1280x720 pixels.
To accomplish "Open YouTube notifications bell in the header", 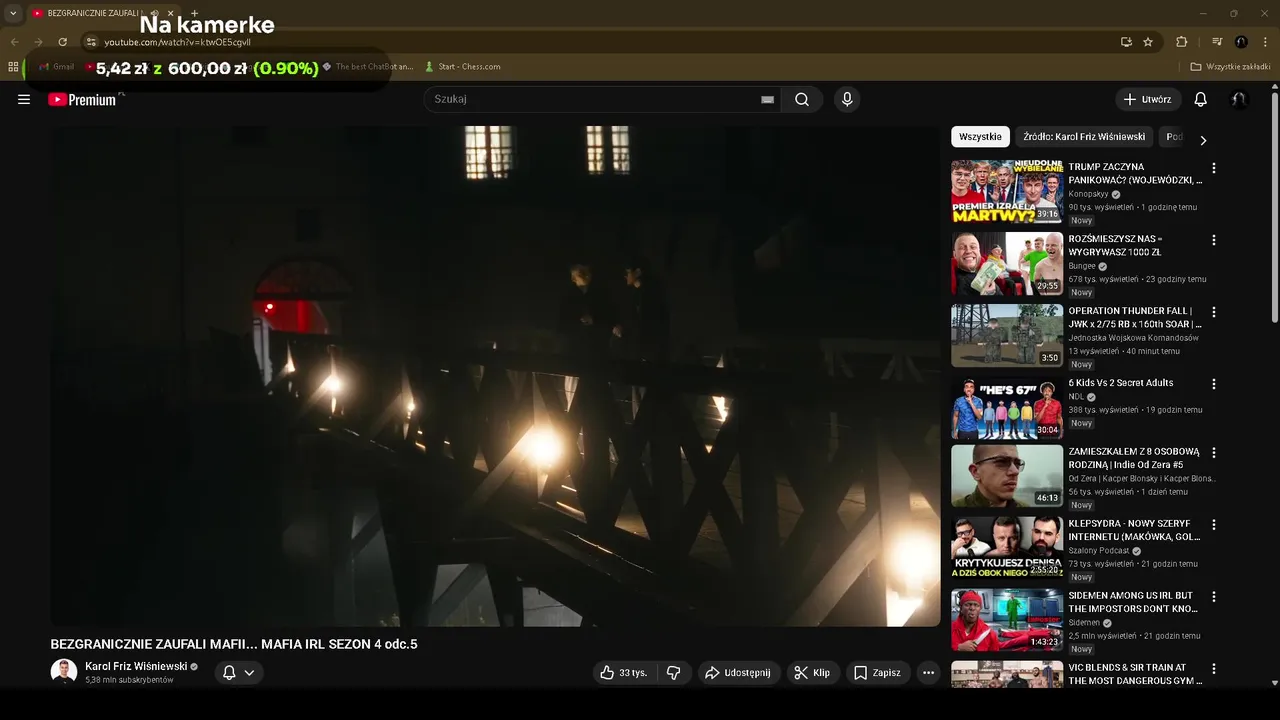I will point(1201,99).
